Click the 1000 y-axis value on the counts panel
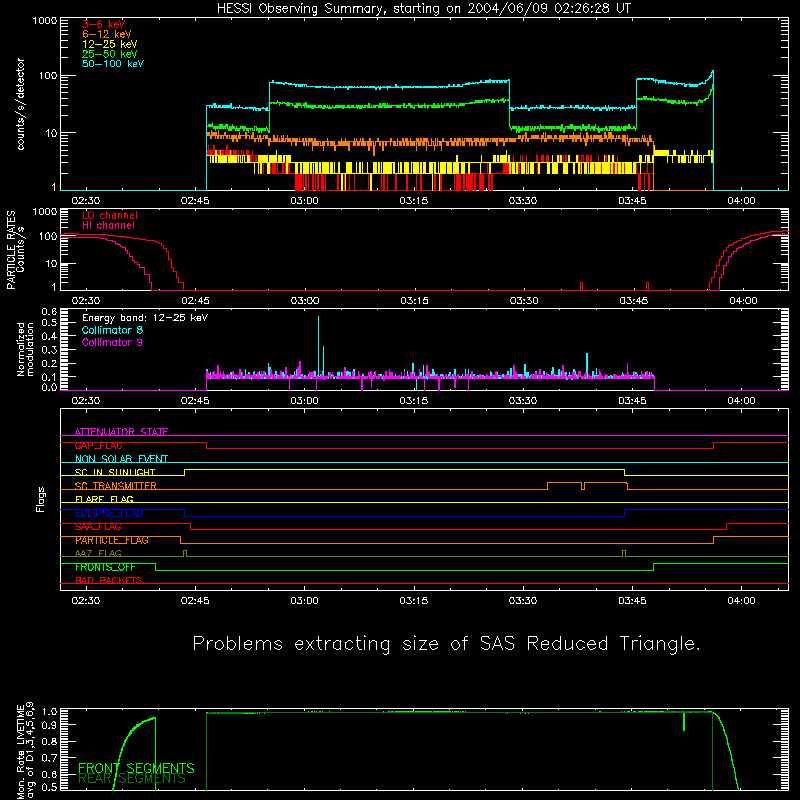 [x=45, y=21]
